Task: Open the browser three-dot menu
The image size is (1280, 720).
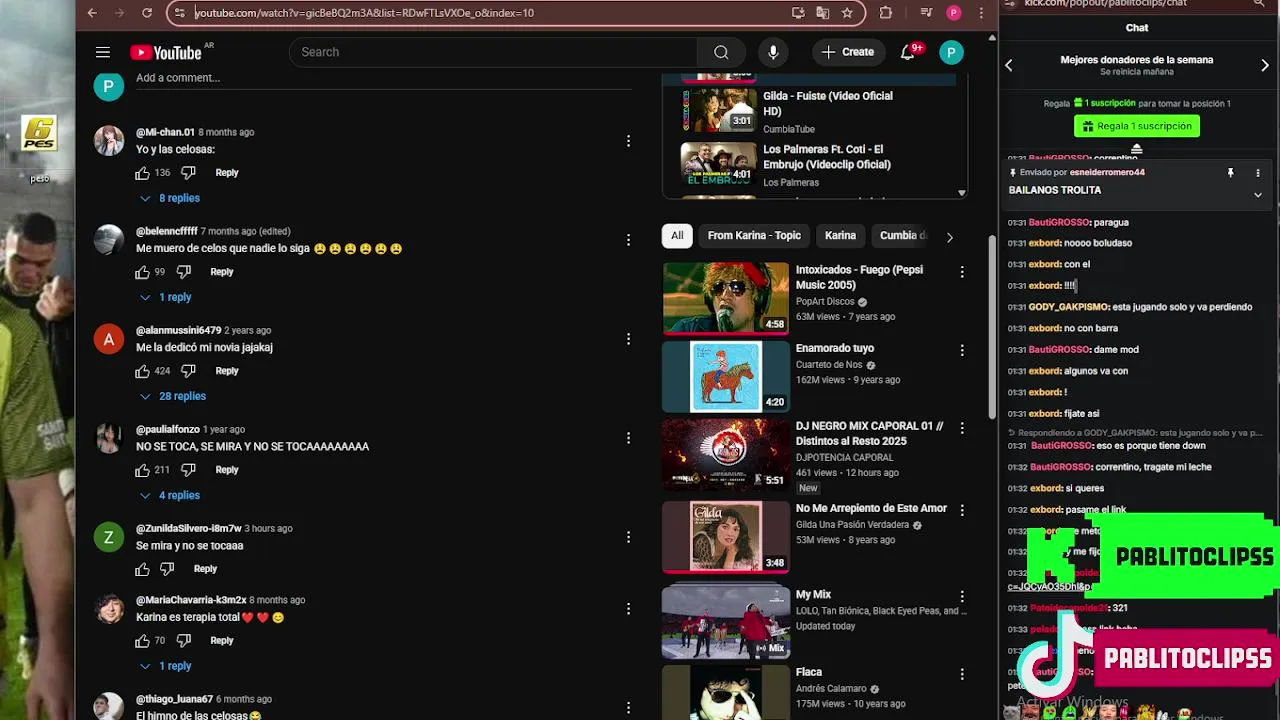Action: click(982, 13)
